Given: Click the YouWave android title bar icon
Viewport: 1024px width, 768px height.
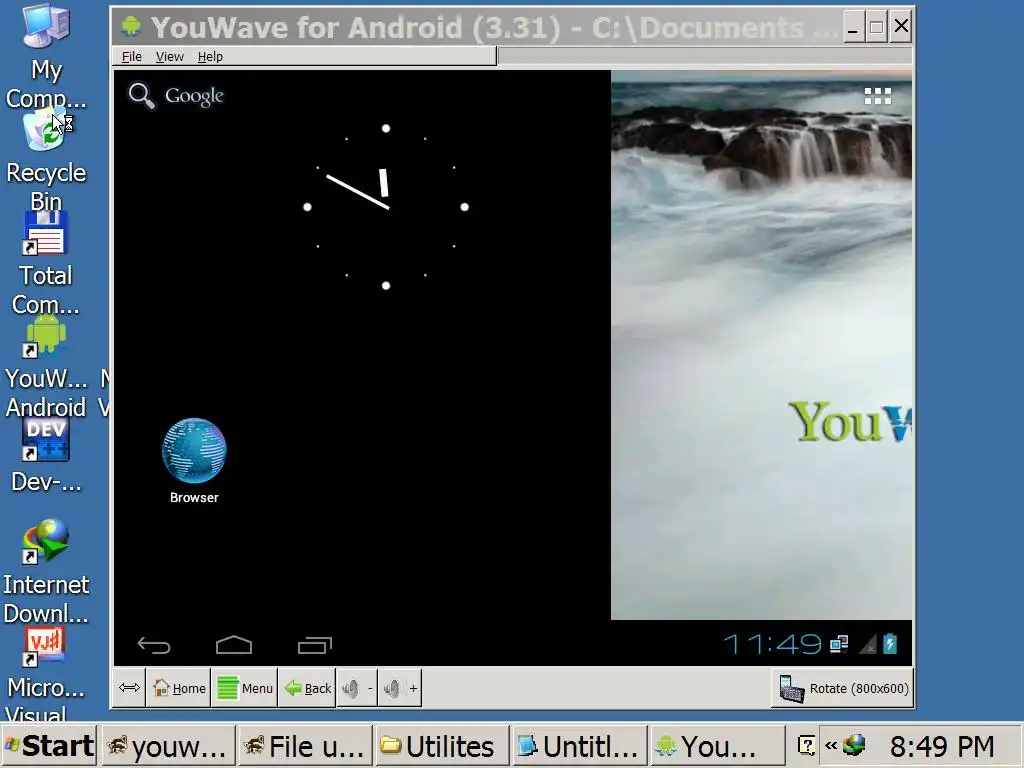Looking at the screenshot, I should click(x=131, y=26).
